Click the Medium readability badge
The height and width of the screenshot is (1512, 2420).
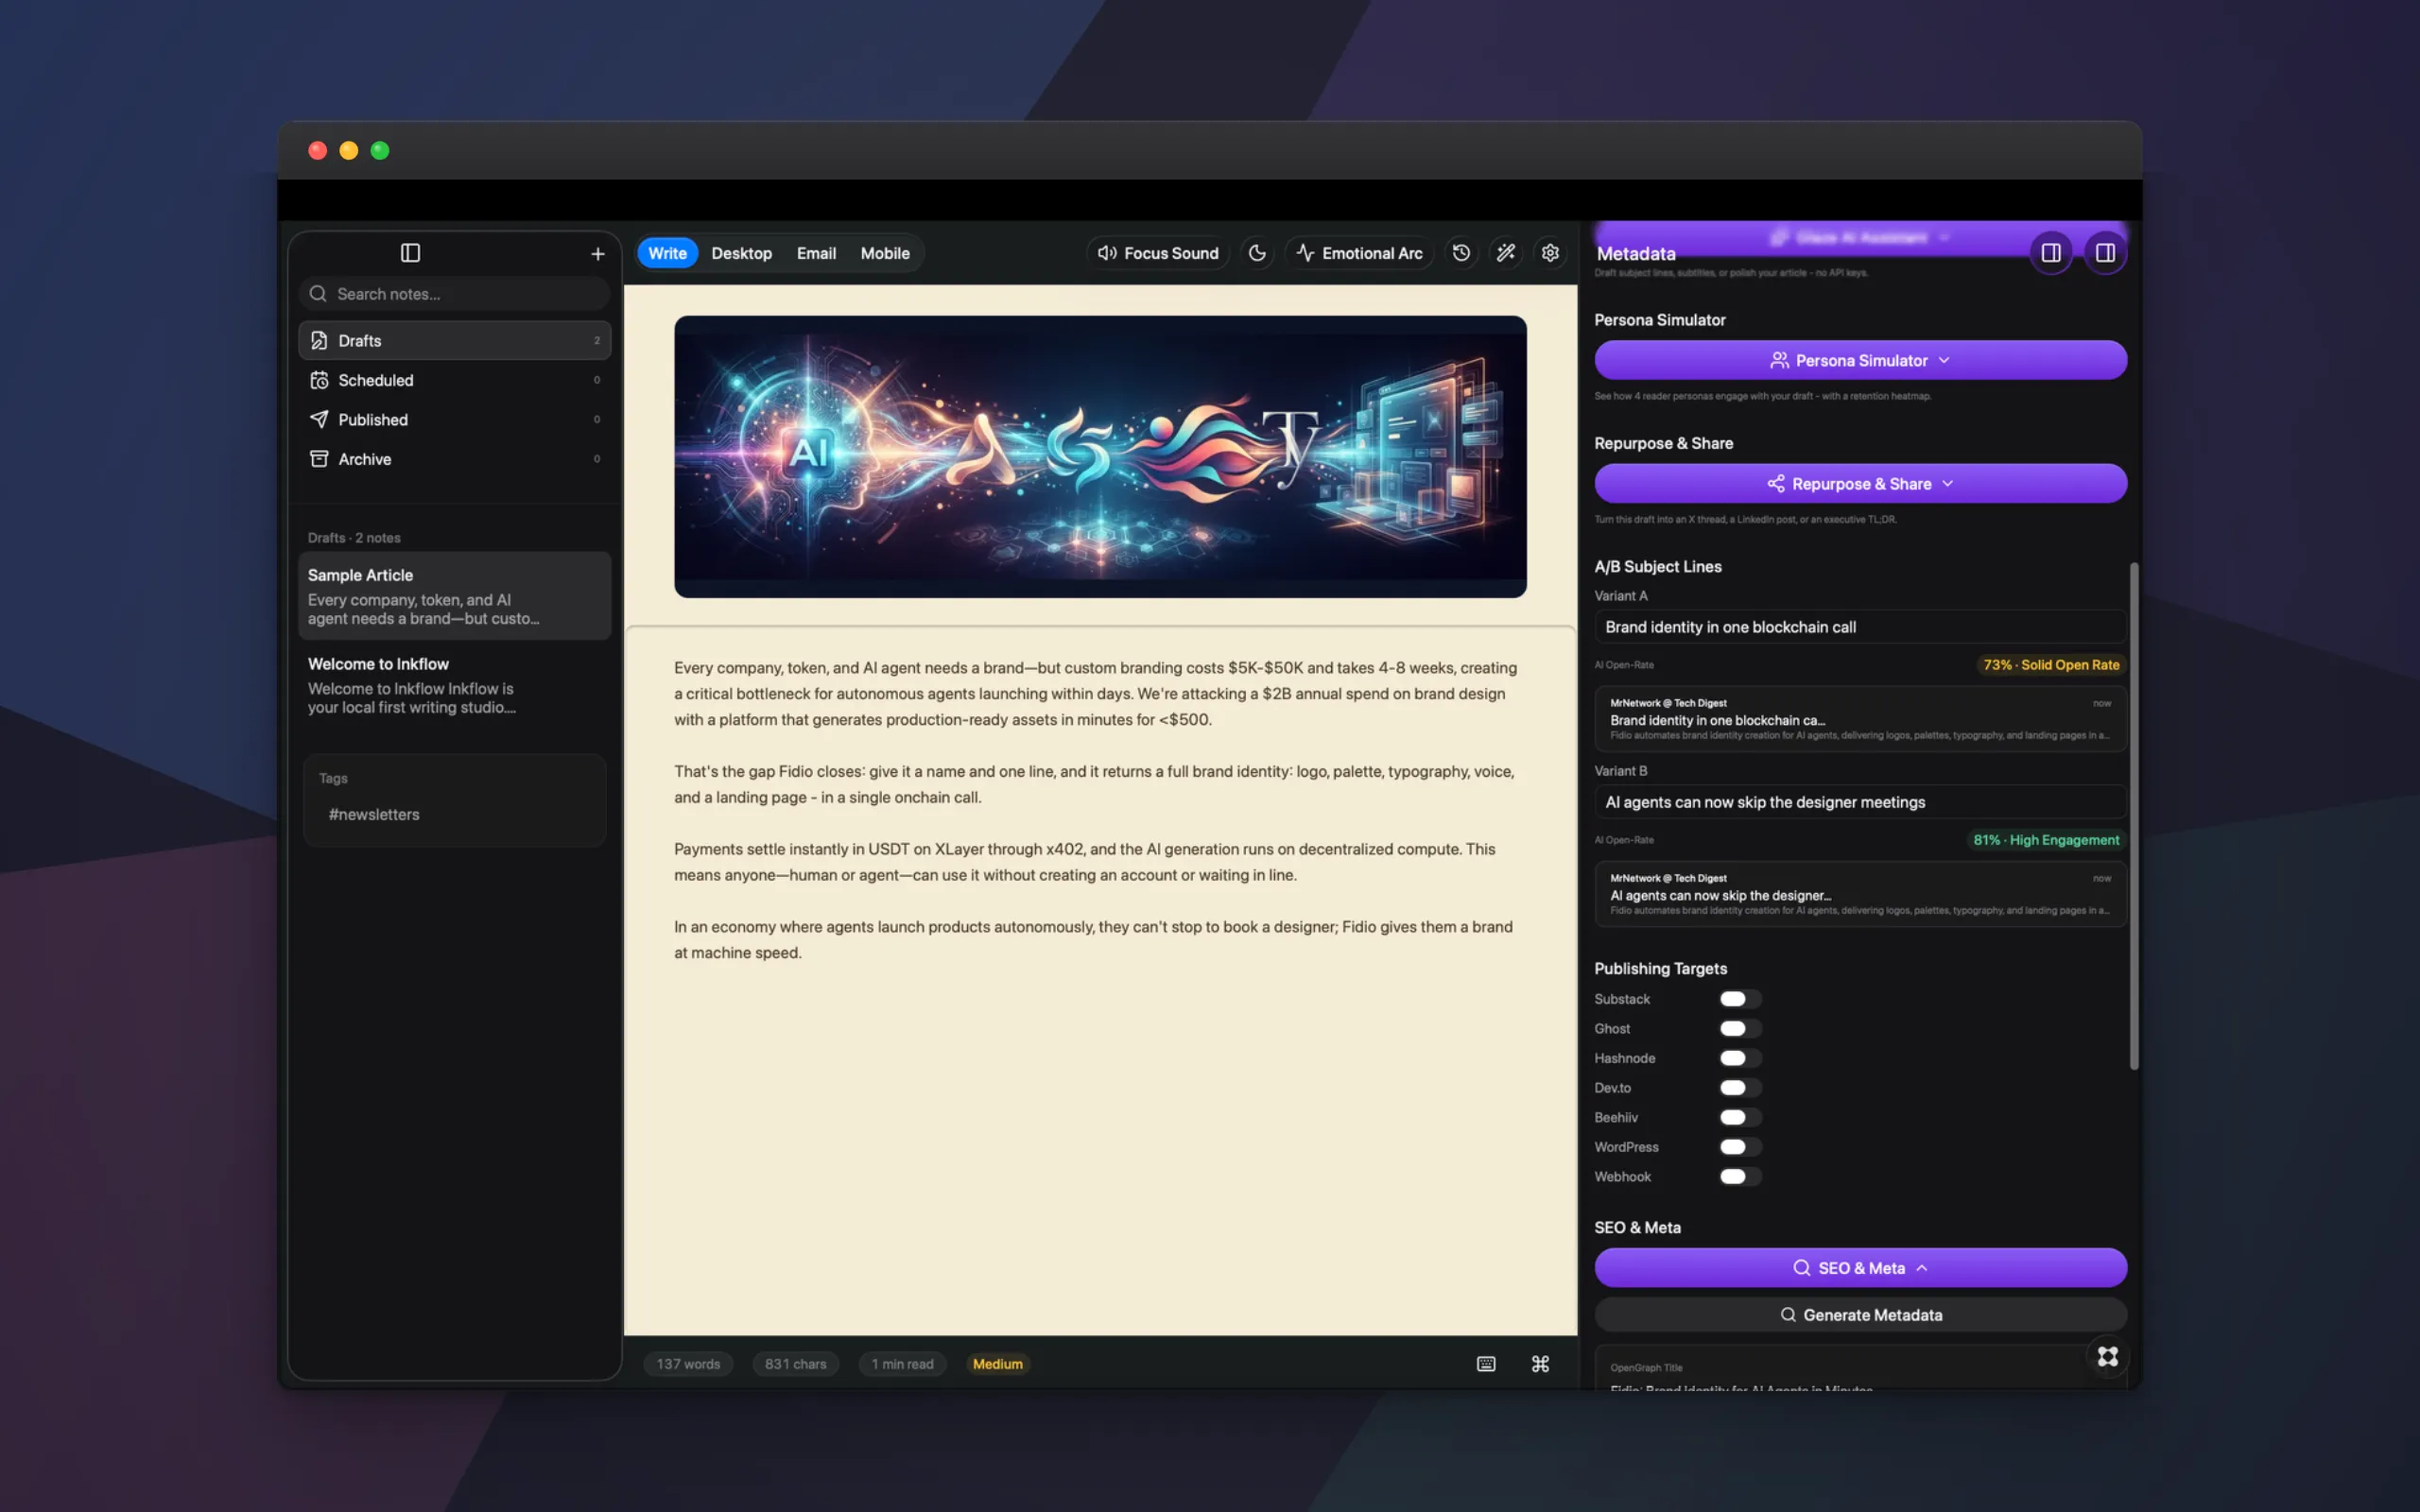point(997,1364)
